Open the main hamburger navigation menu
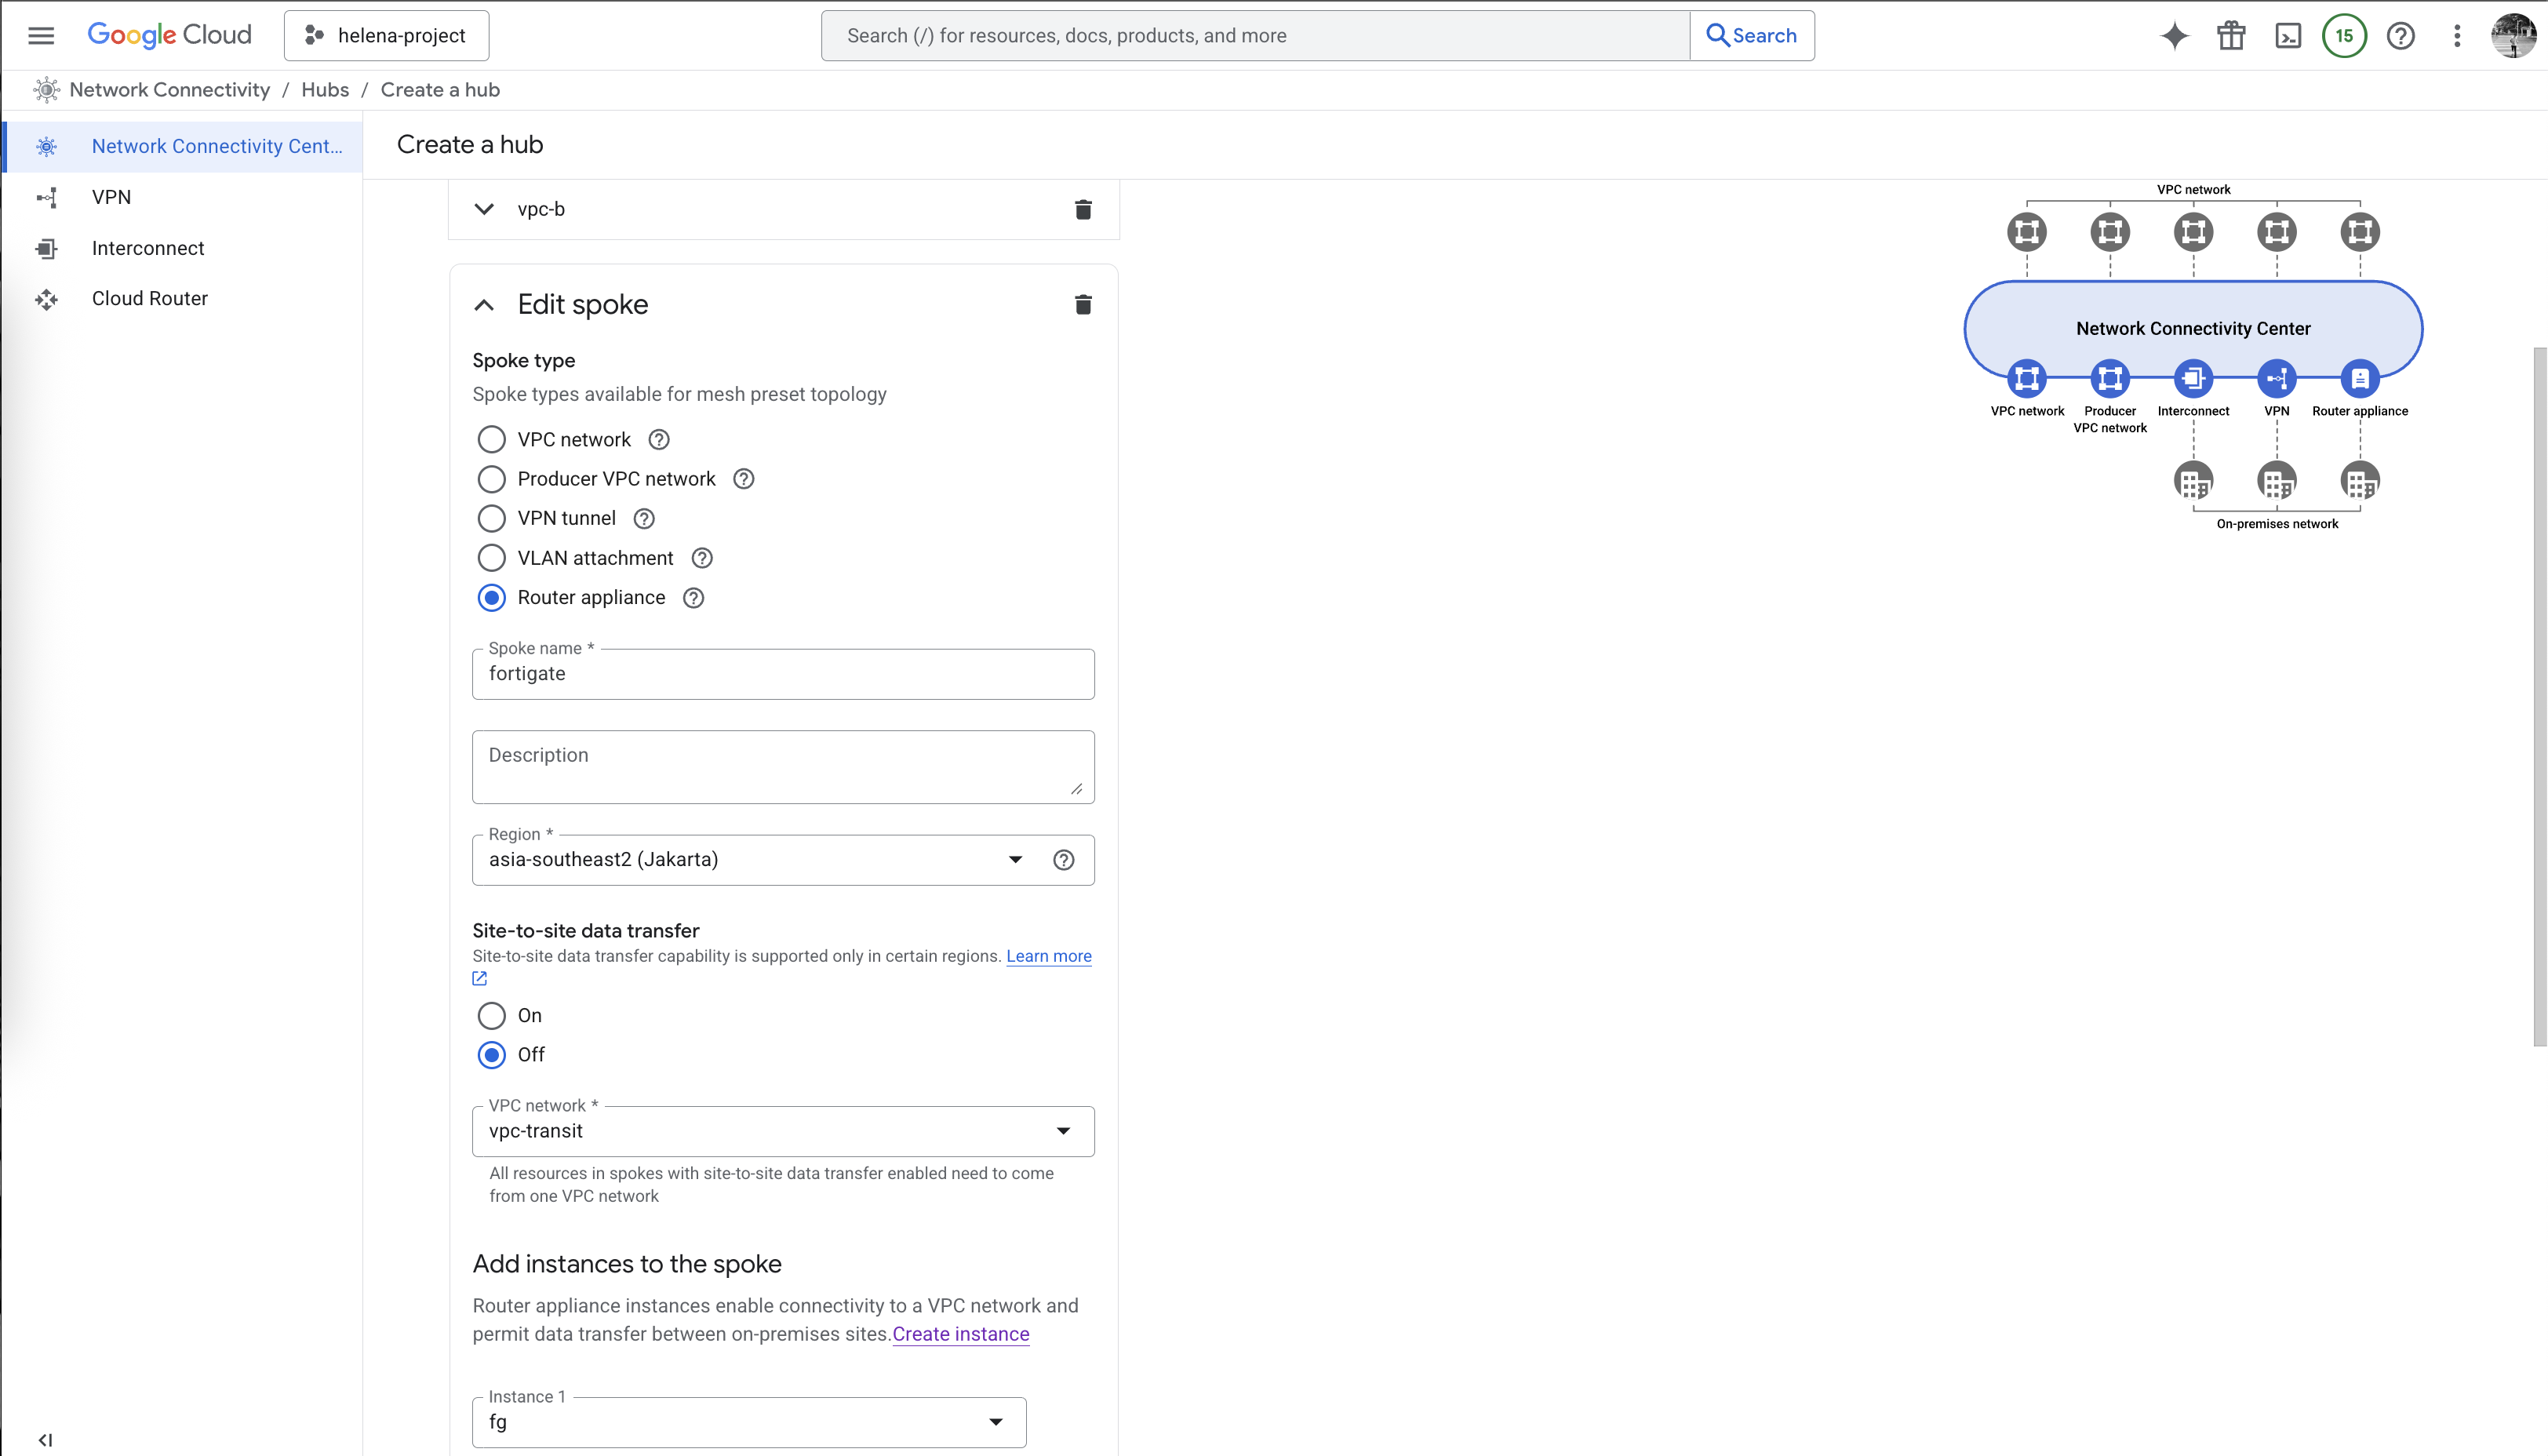2548x1456 pixels. click(x=41, y=36)
